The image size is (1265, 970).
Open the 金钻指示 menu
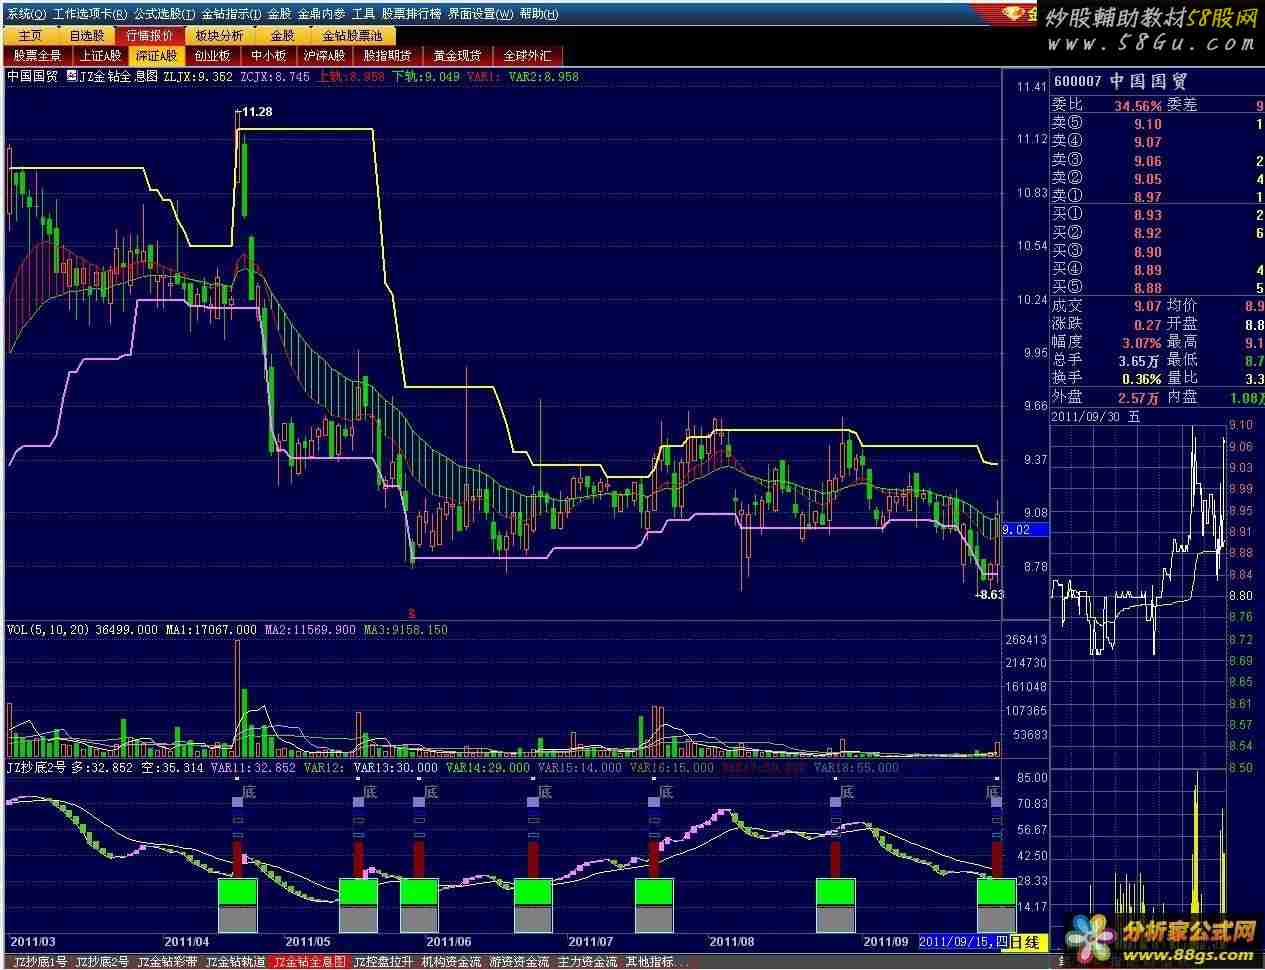[x=231, y=14]
